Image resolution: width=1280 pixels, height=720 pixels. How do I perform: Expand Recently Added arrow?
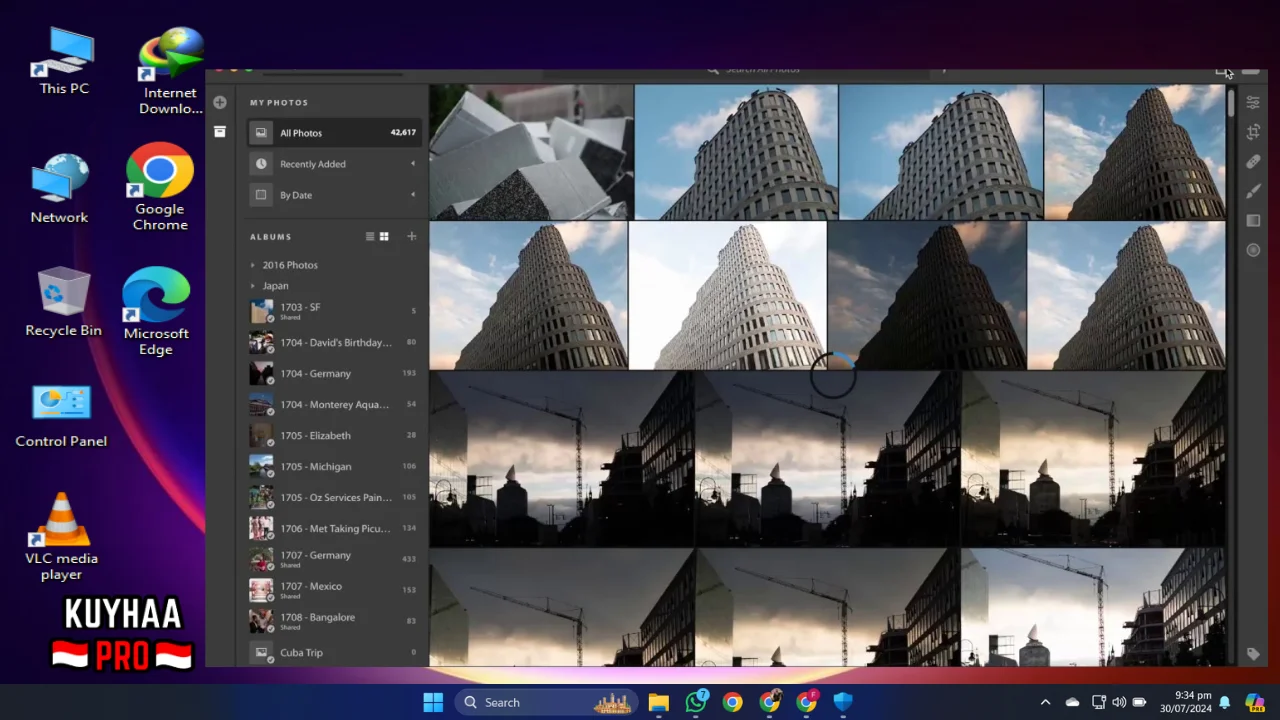[413, 164]
